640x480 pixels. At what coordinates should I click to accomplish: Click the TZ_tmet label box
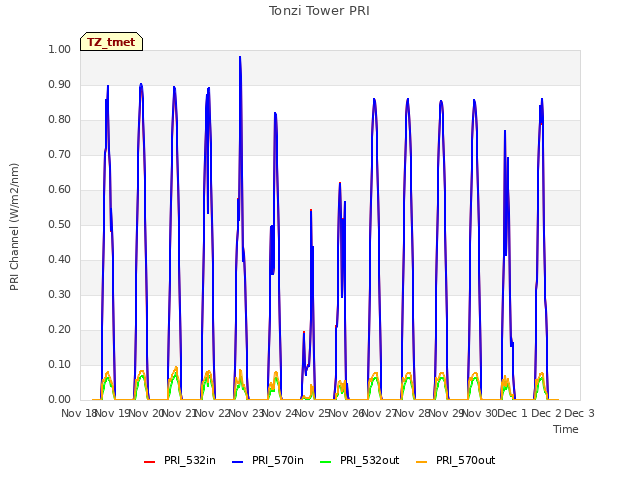tap(111, 42)
